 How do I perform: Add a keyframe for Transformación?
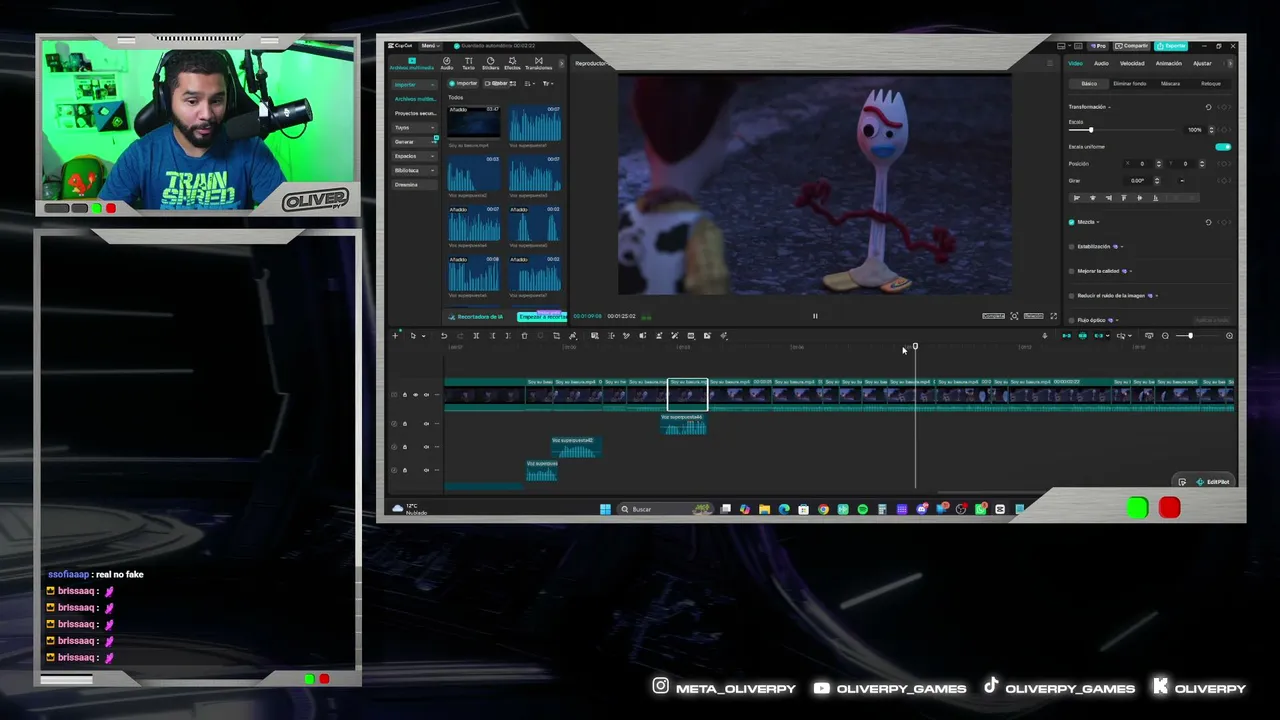[1223, 107]
